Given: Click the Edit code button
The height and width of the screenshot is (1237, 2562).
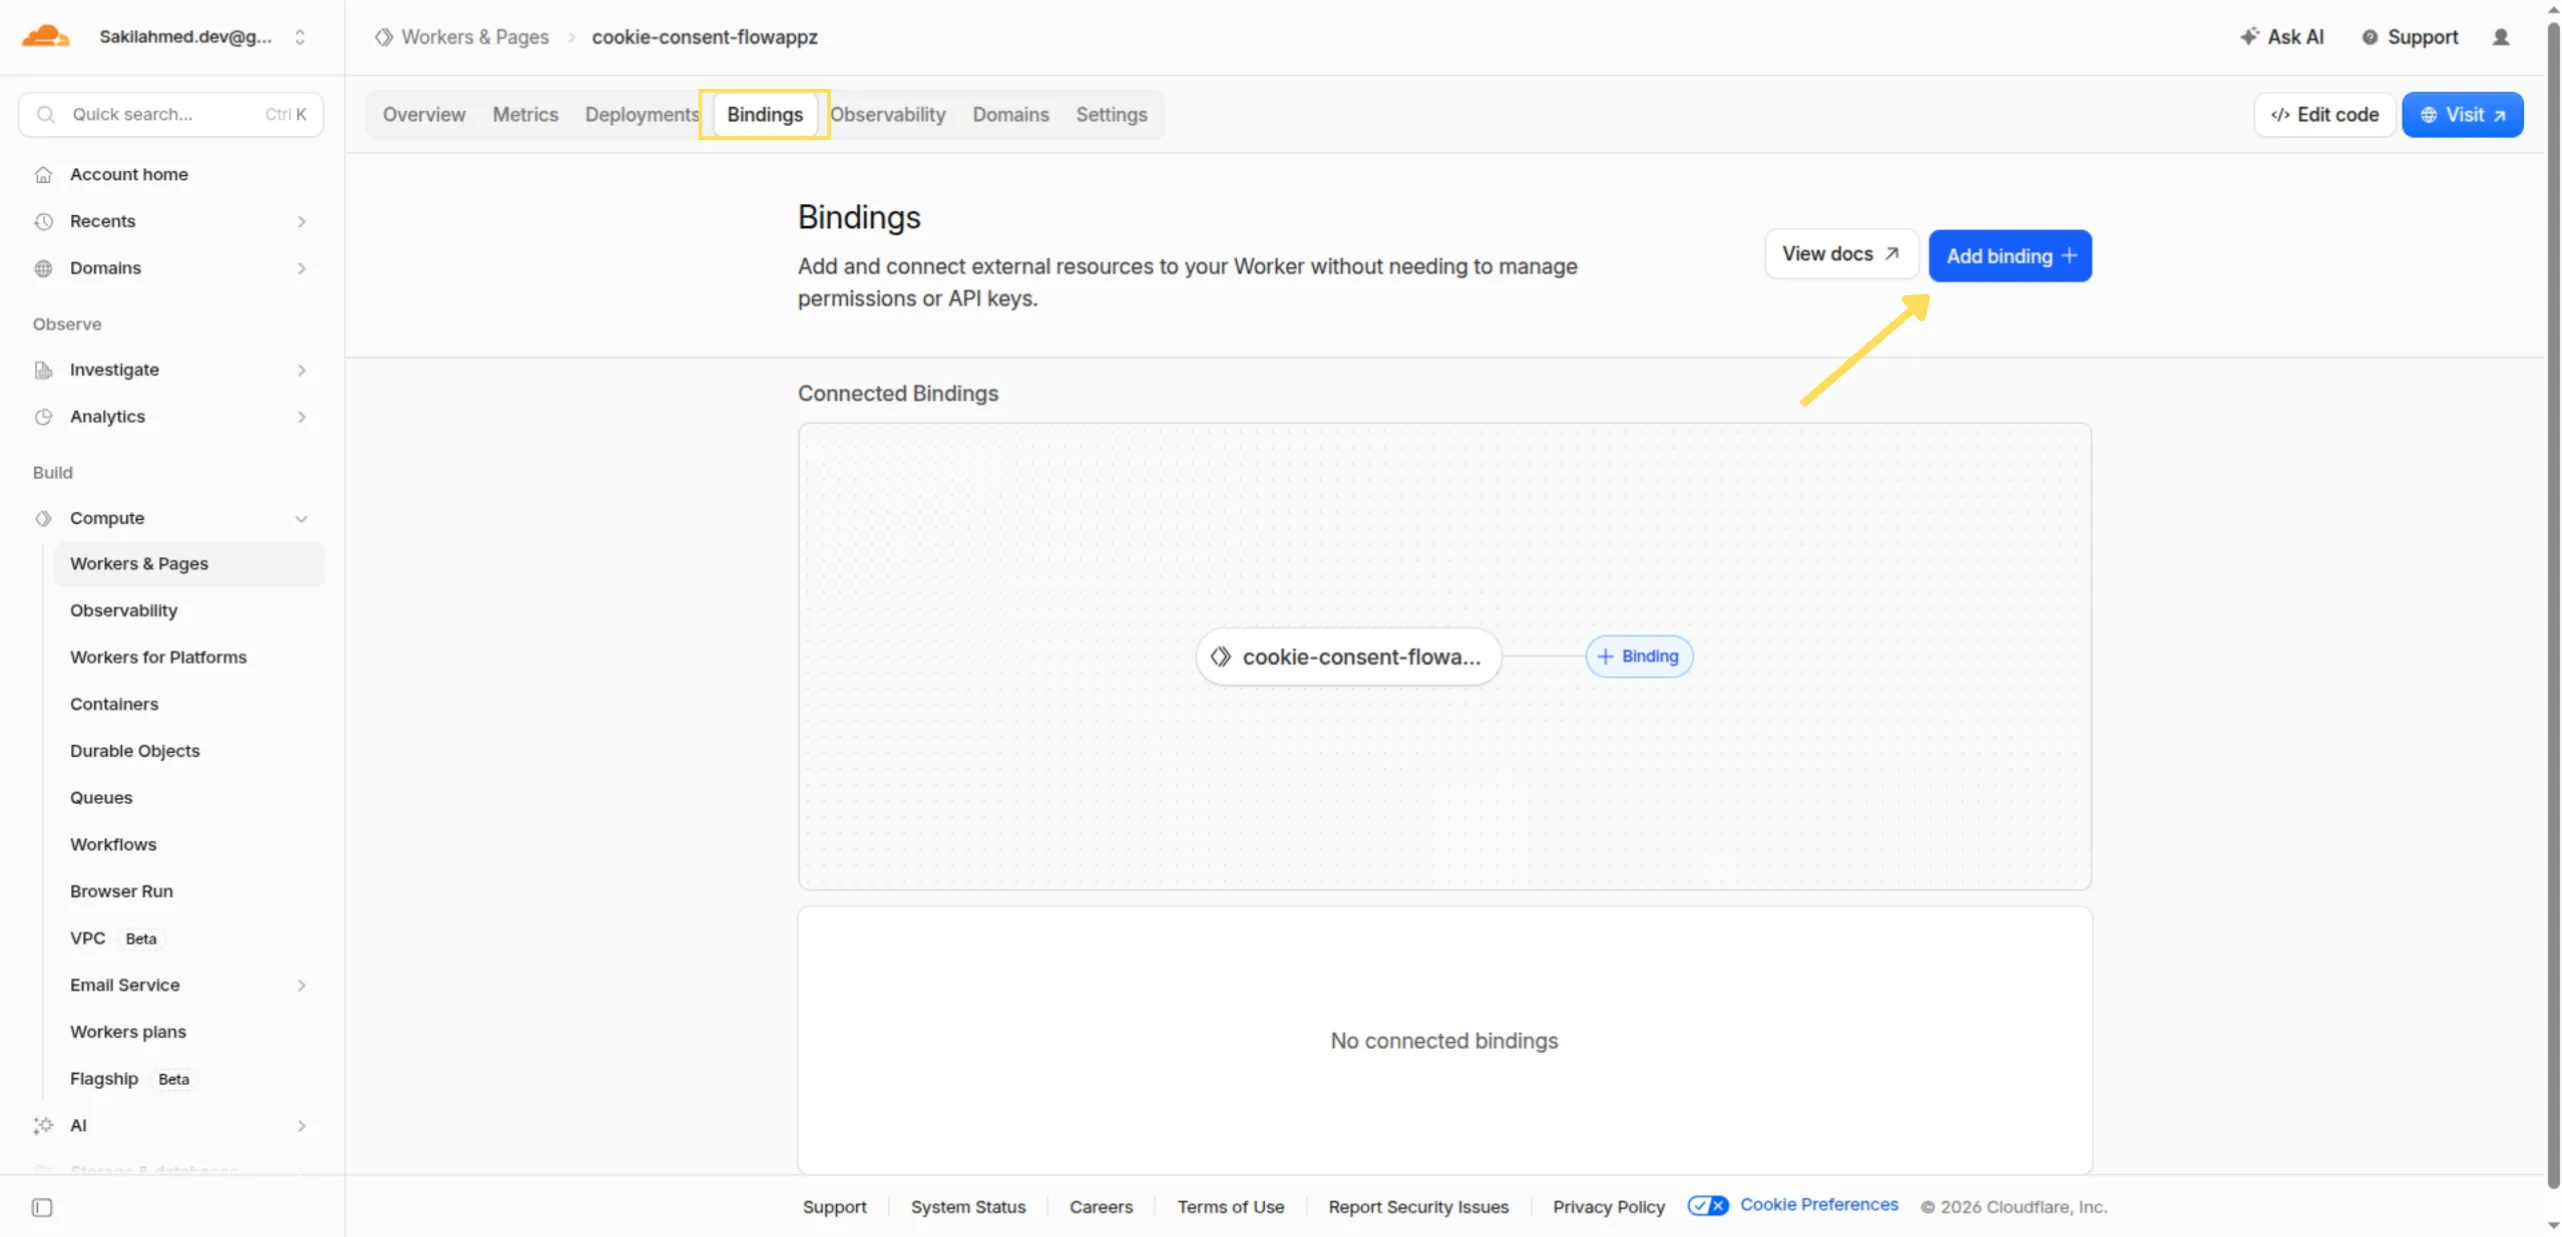Looking at the screenshot, I should pos(2325,114).
